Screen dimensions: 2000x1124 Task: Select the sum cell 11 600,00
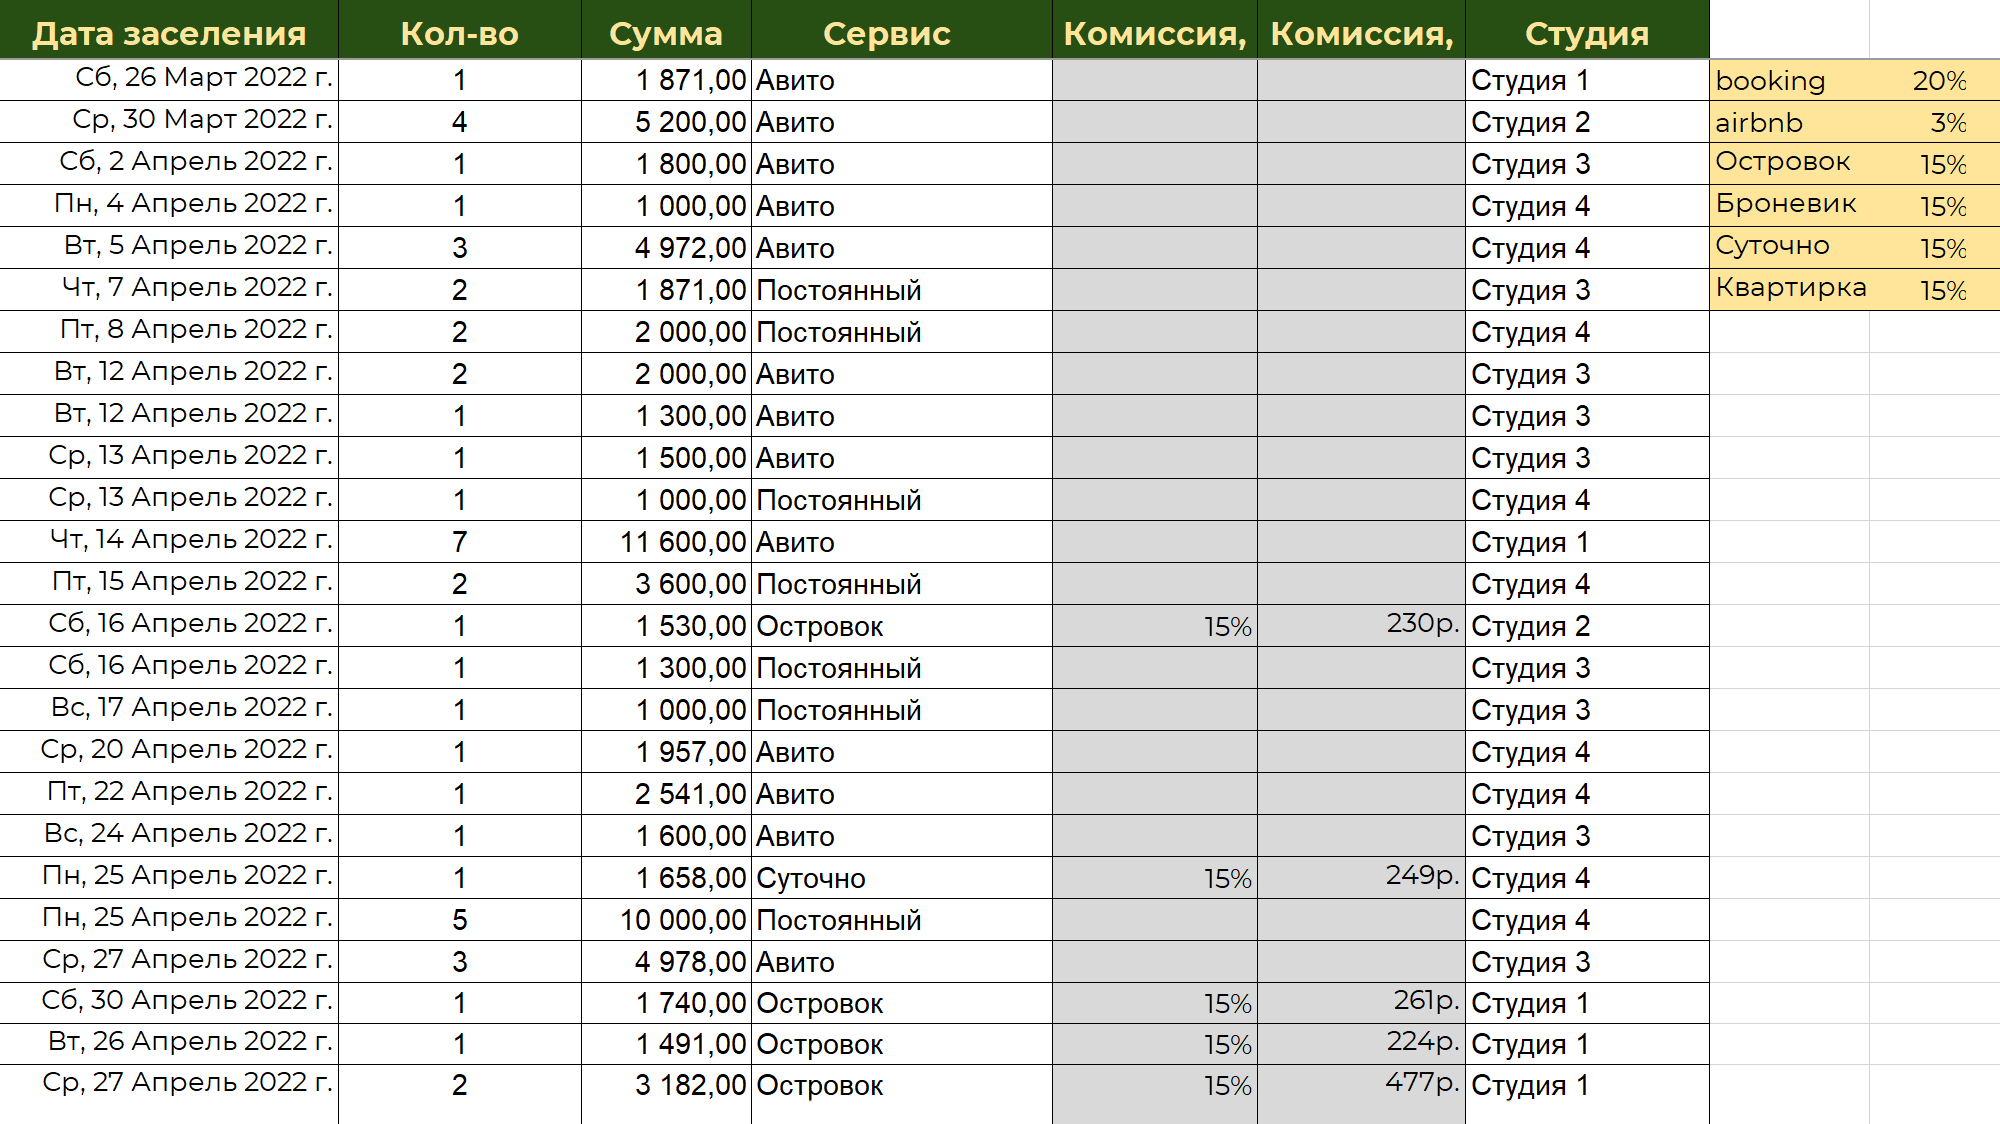point(666,542)
